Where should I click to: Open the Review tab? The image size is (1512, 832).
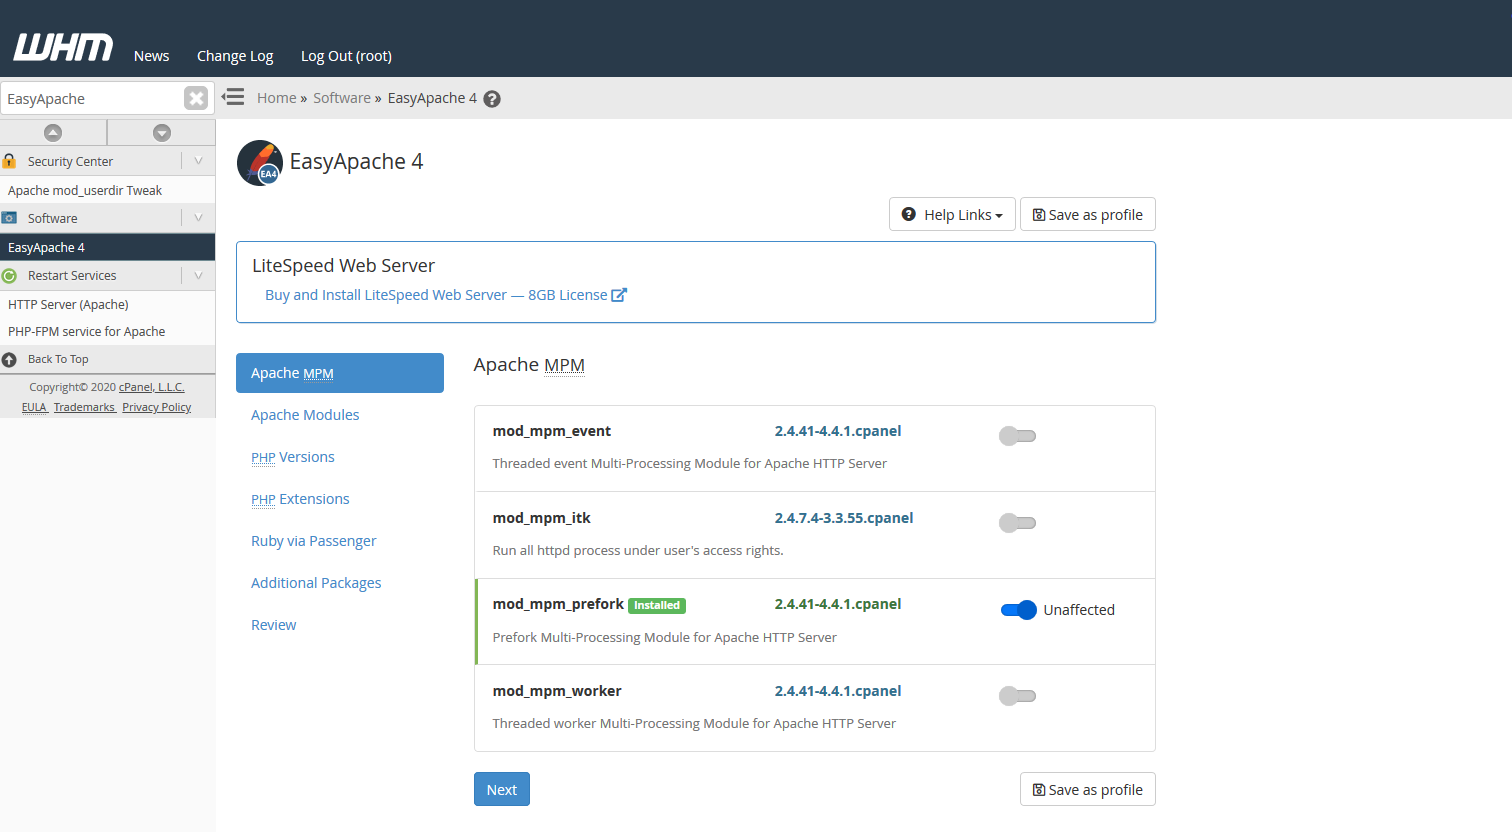tap(274, 625)
